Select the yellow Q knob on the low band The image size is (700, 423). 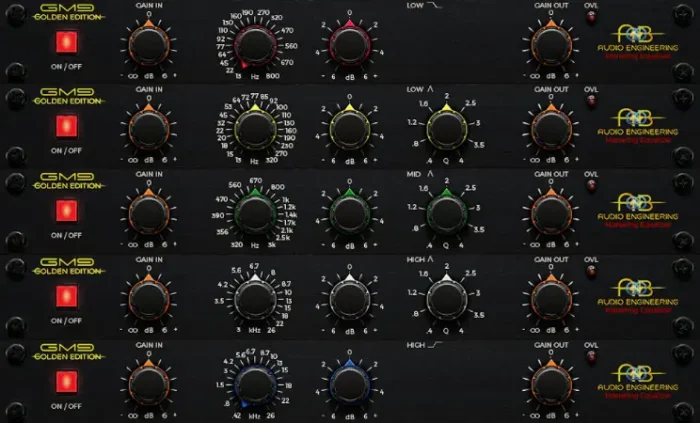coord(445,130)
